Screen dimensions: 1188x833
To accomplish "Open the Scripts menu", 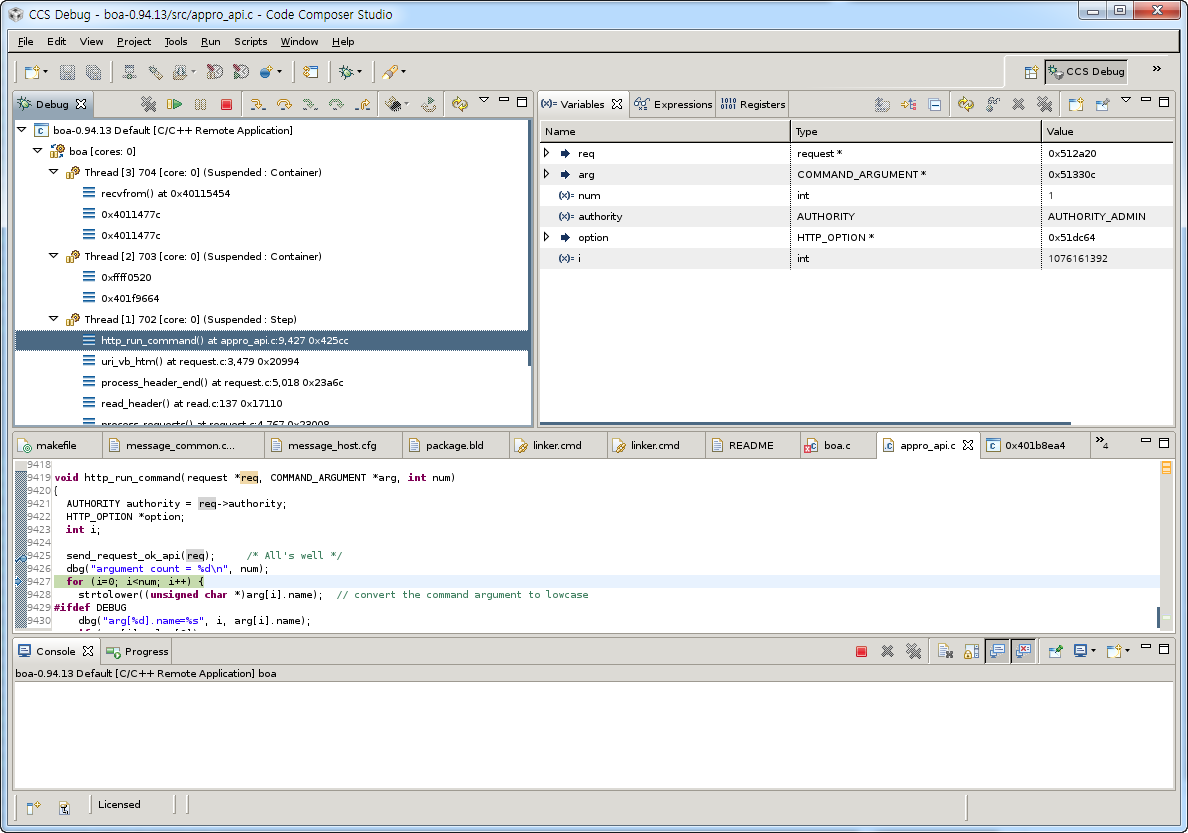I will click(250, 42).
